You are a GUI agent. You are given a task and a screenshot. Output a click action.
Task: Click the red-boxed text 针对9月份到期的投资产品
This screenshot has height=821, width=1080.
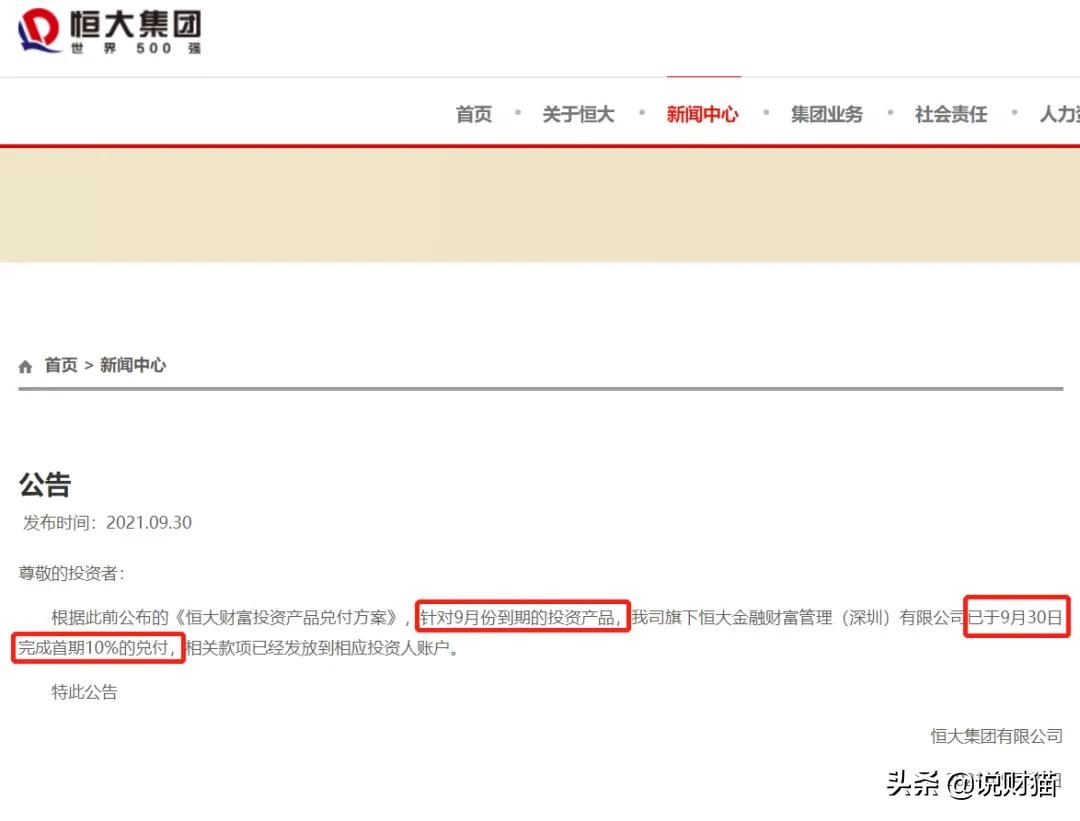click(521, 617)
